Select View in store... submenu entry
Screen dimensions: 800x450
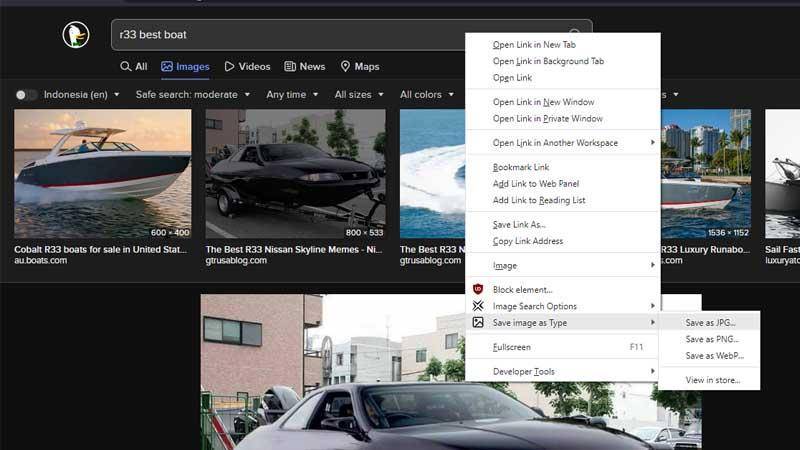coord(709,380)
